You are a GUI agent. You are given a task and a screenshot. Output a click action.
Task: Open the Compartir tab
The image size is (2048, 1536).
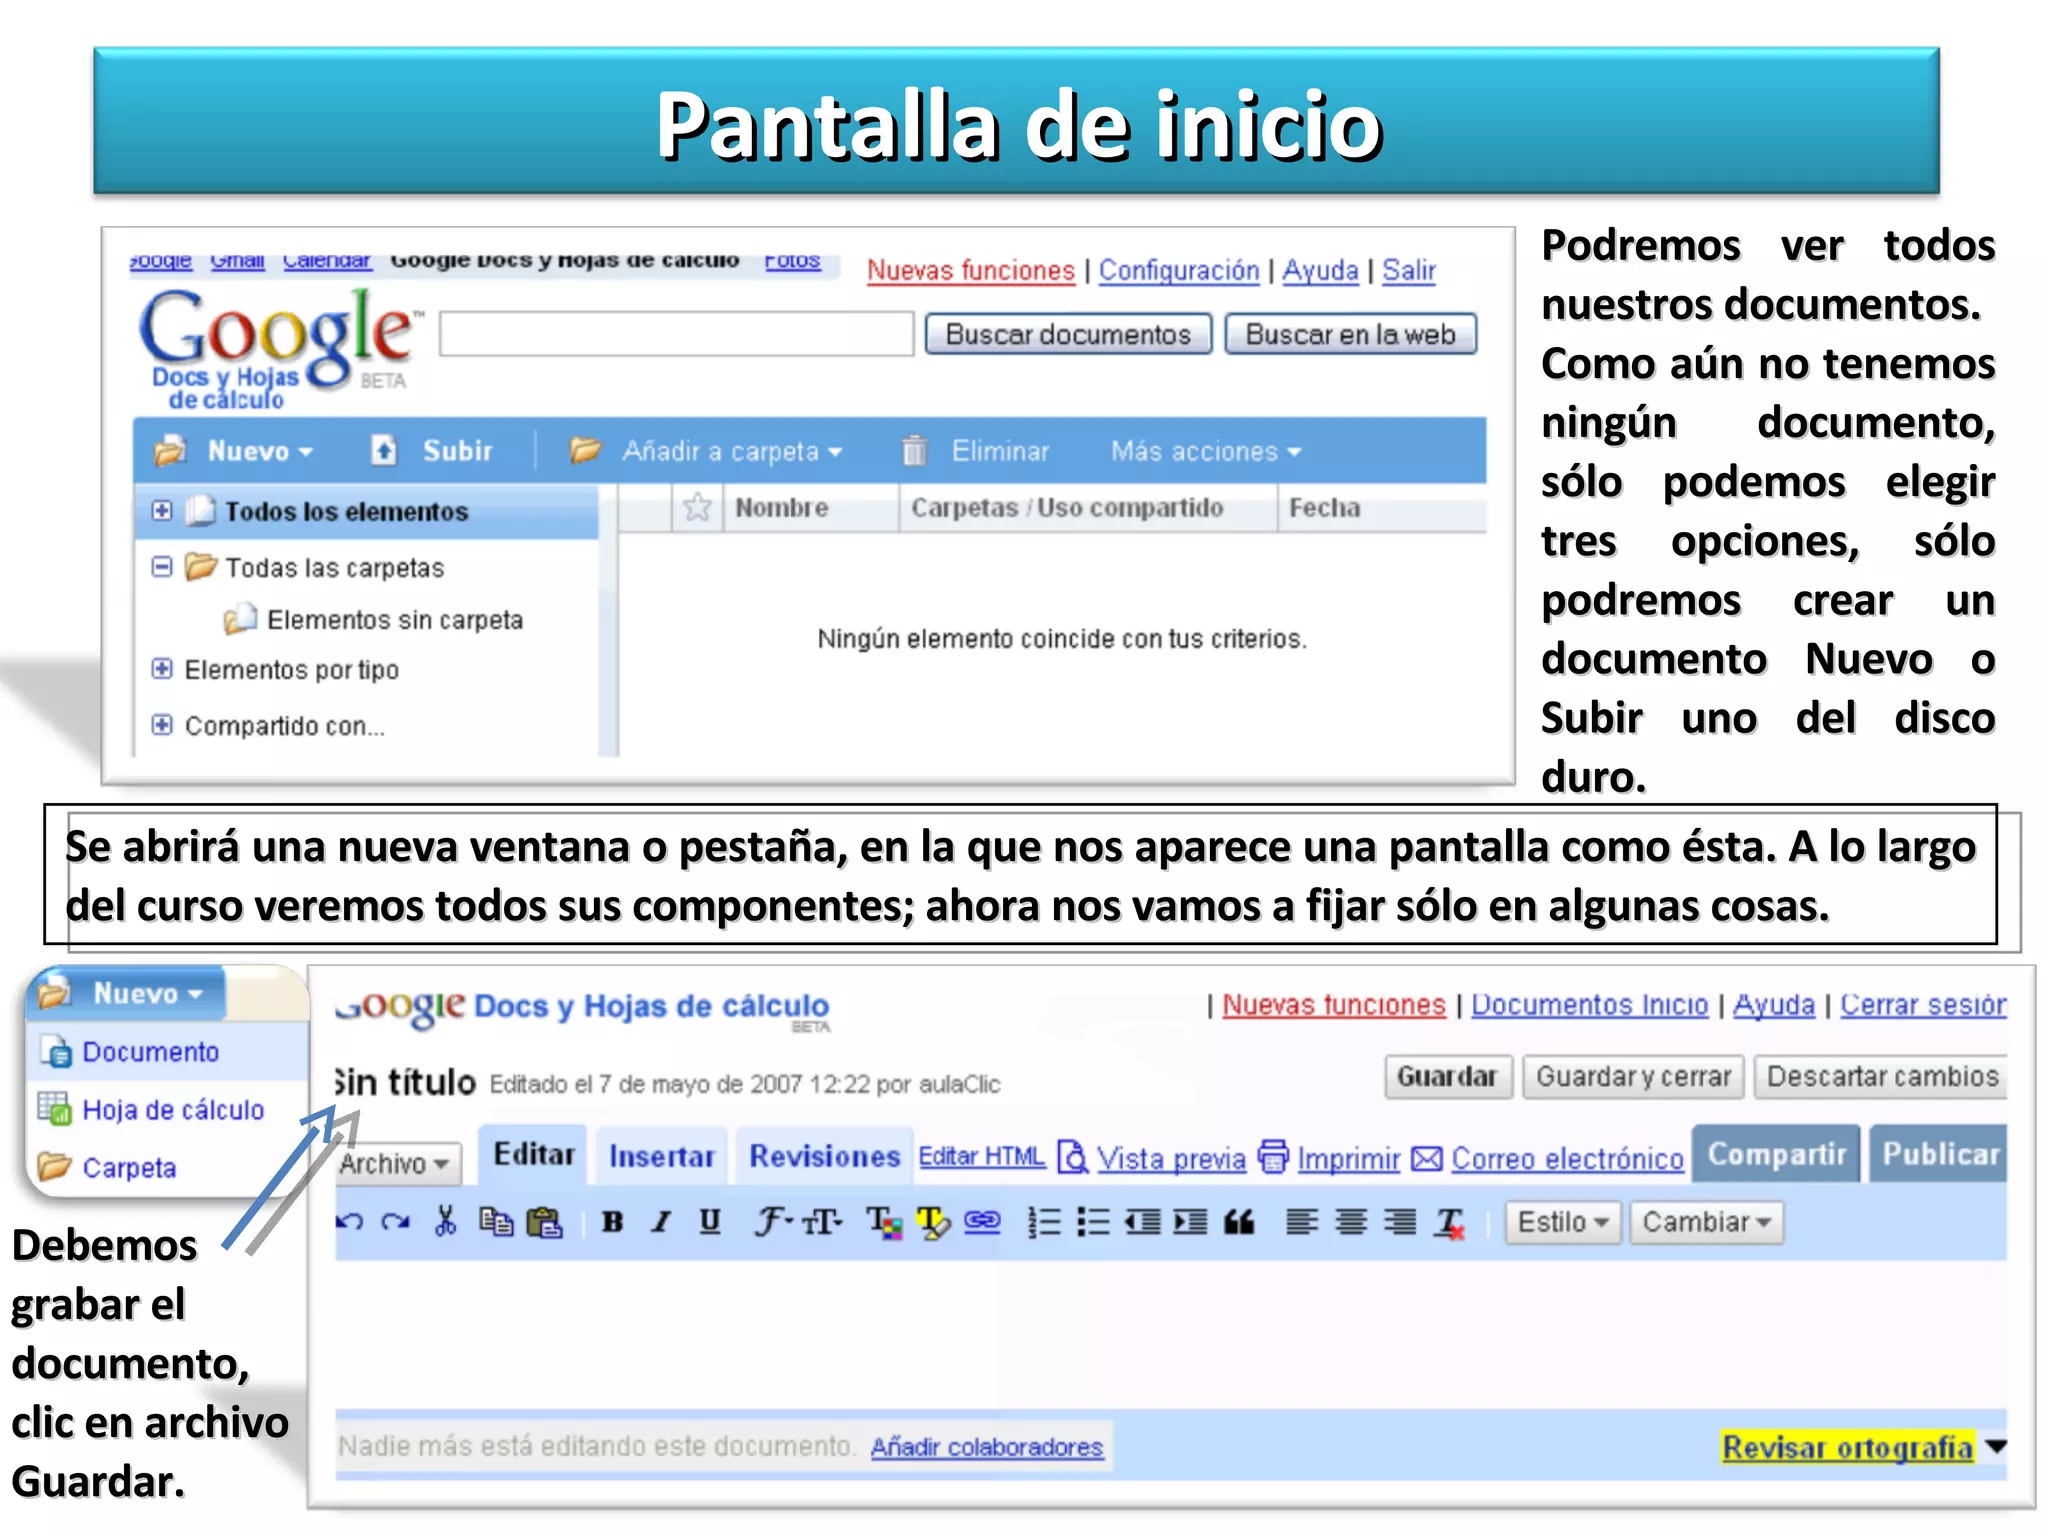click(x=1776, y=1154)
